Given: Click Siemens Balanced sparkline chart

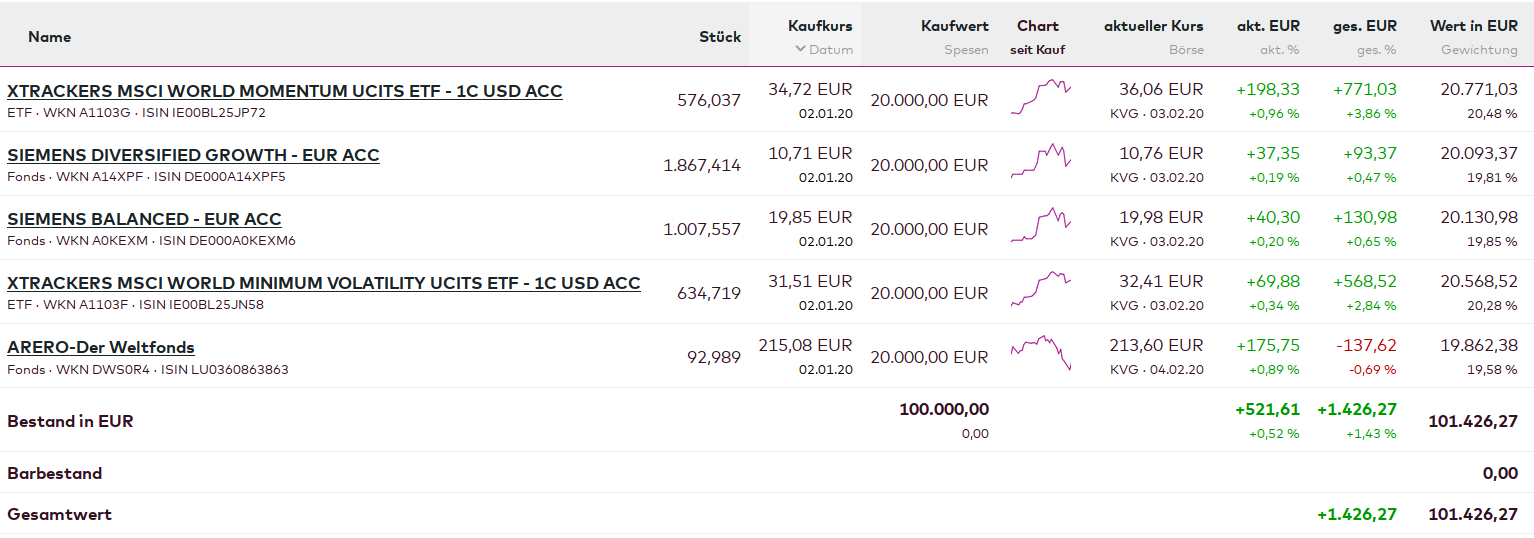Looking at the screenshot, I should 1040,226.
